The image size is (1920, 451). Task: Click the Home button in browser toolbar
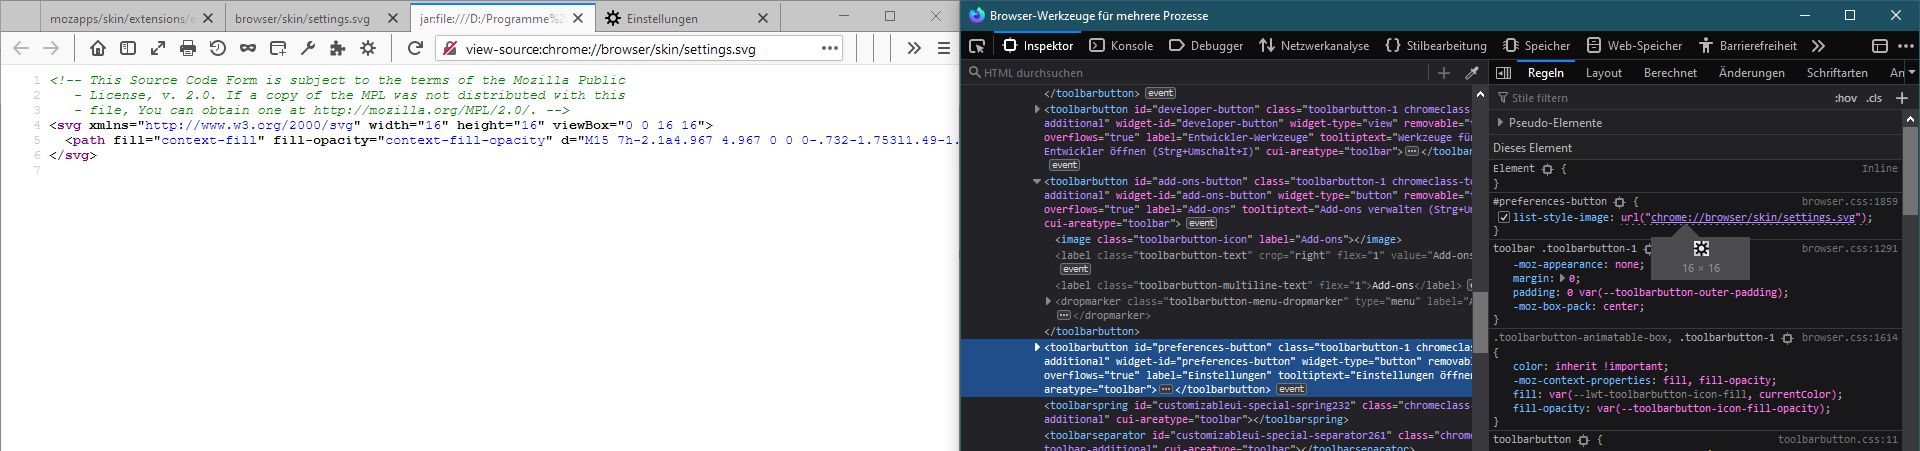pyautogui.click(x=98, y=48)
